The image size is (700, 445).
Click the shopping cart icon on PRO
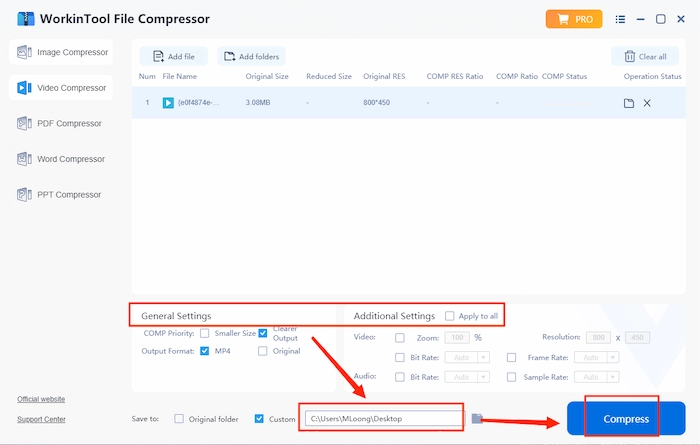pos(563,19)
